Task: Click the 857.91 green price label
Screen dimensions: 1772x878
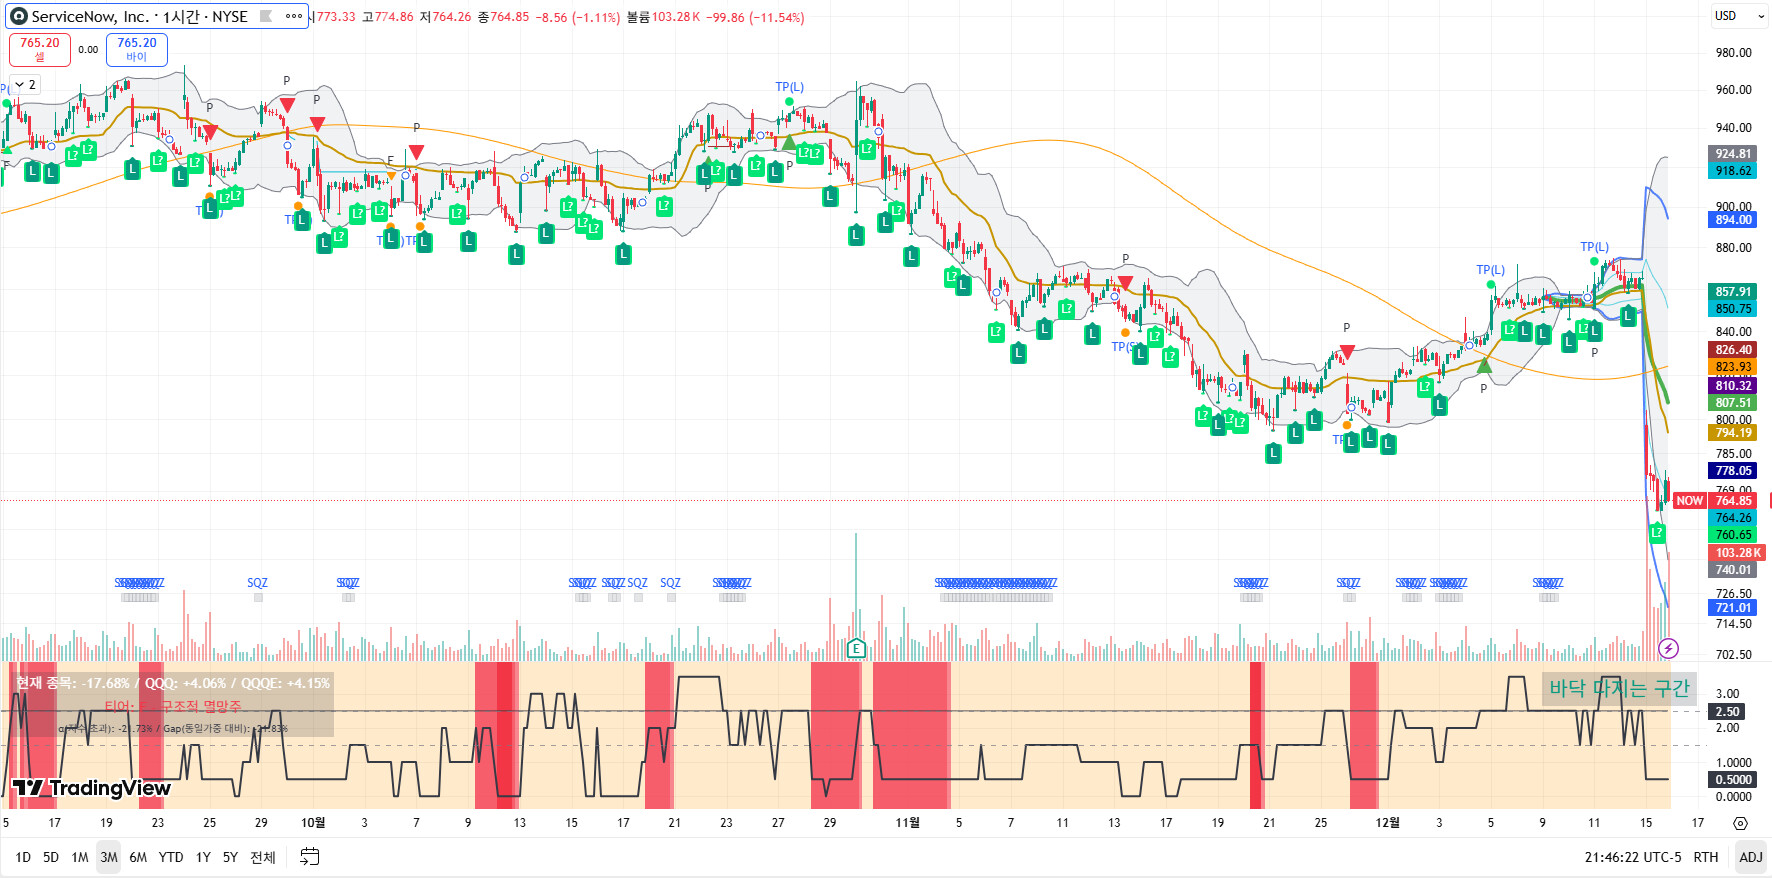Action: click(x=1733, y=292)
